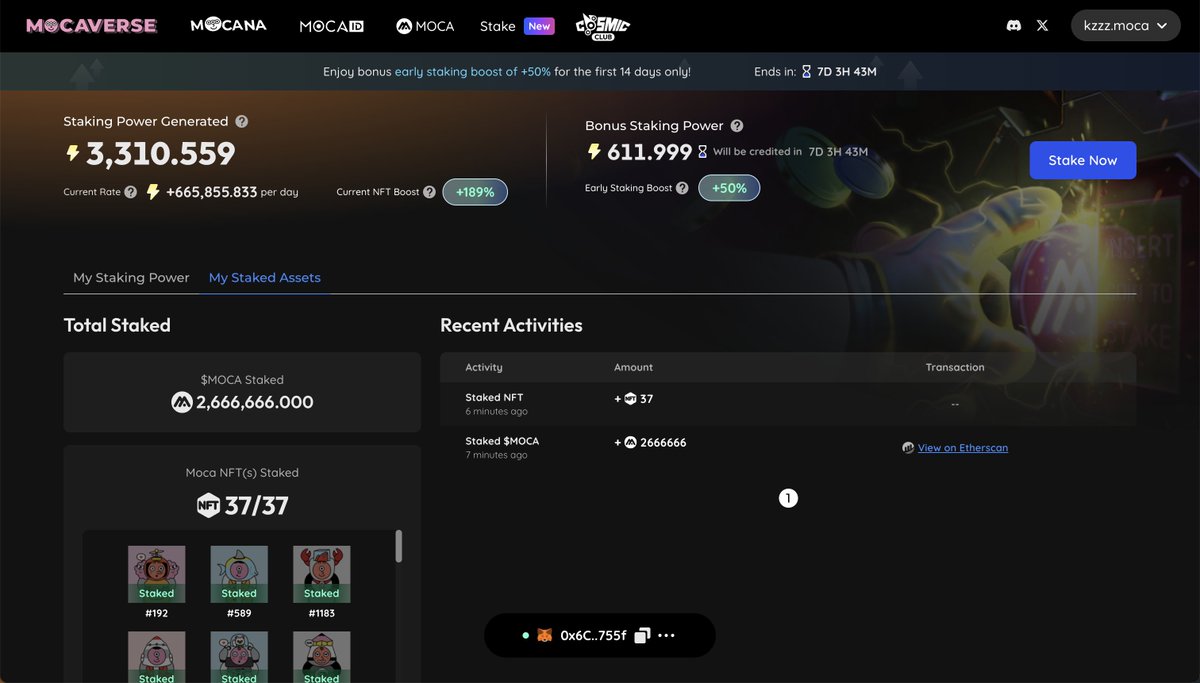Viewport: 1200px width, 683px height.
Task: Click the Staked $MOCA activity row text
Action: click(502, 441)
